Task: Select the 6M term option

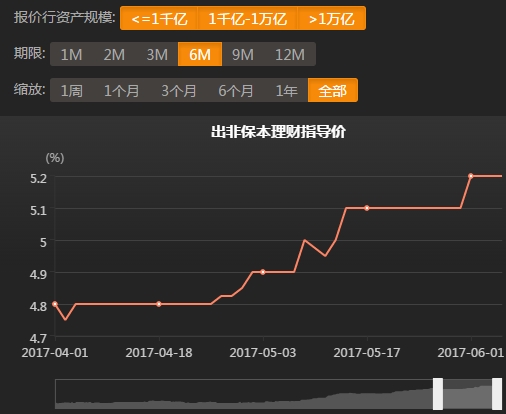Action: [x=200, y=54]
